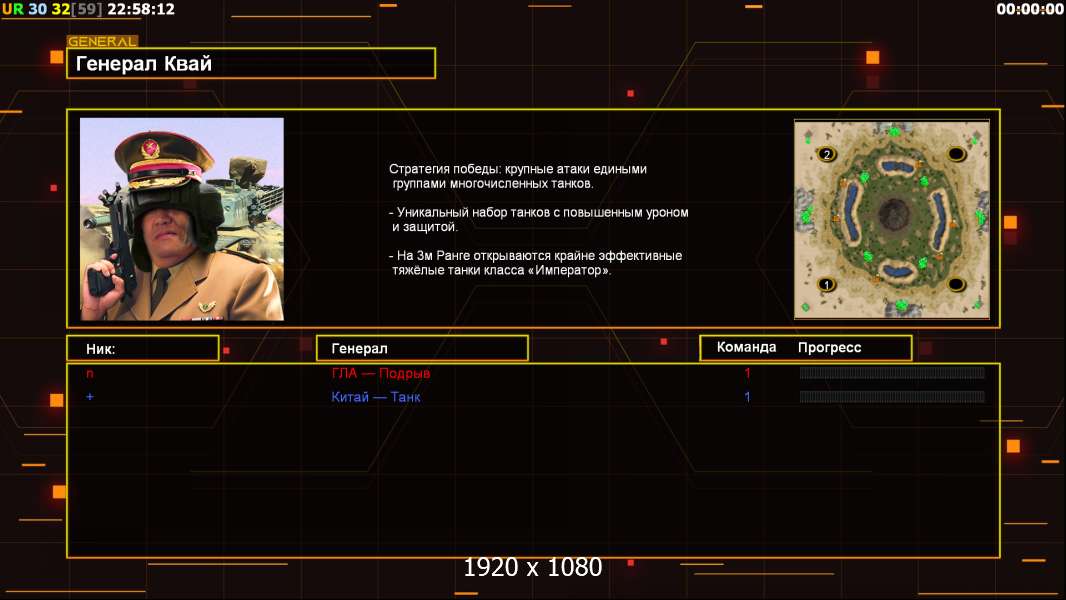Click the Генерал Квай title box
This screenshot has height=600, width=1066.
251,63
